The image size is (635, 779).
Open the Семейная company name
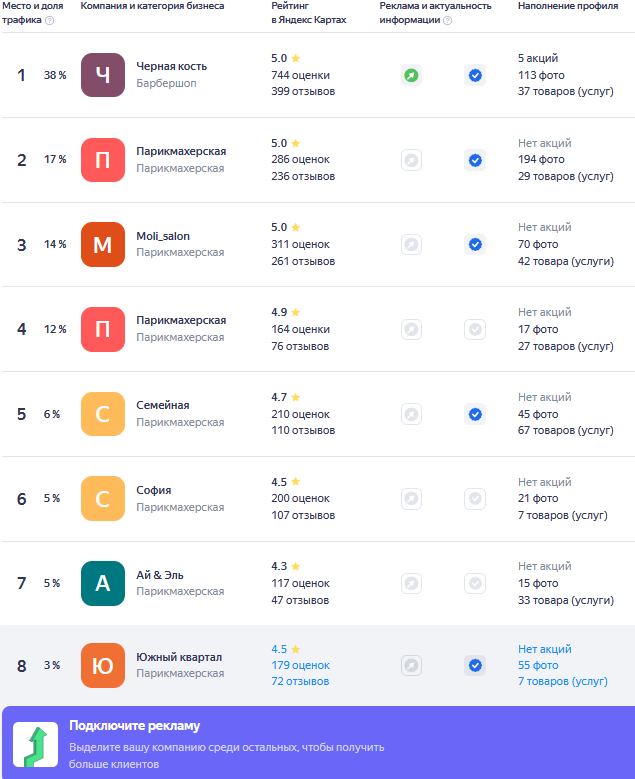click(x=163, y=405)
